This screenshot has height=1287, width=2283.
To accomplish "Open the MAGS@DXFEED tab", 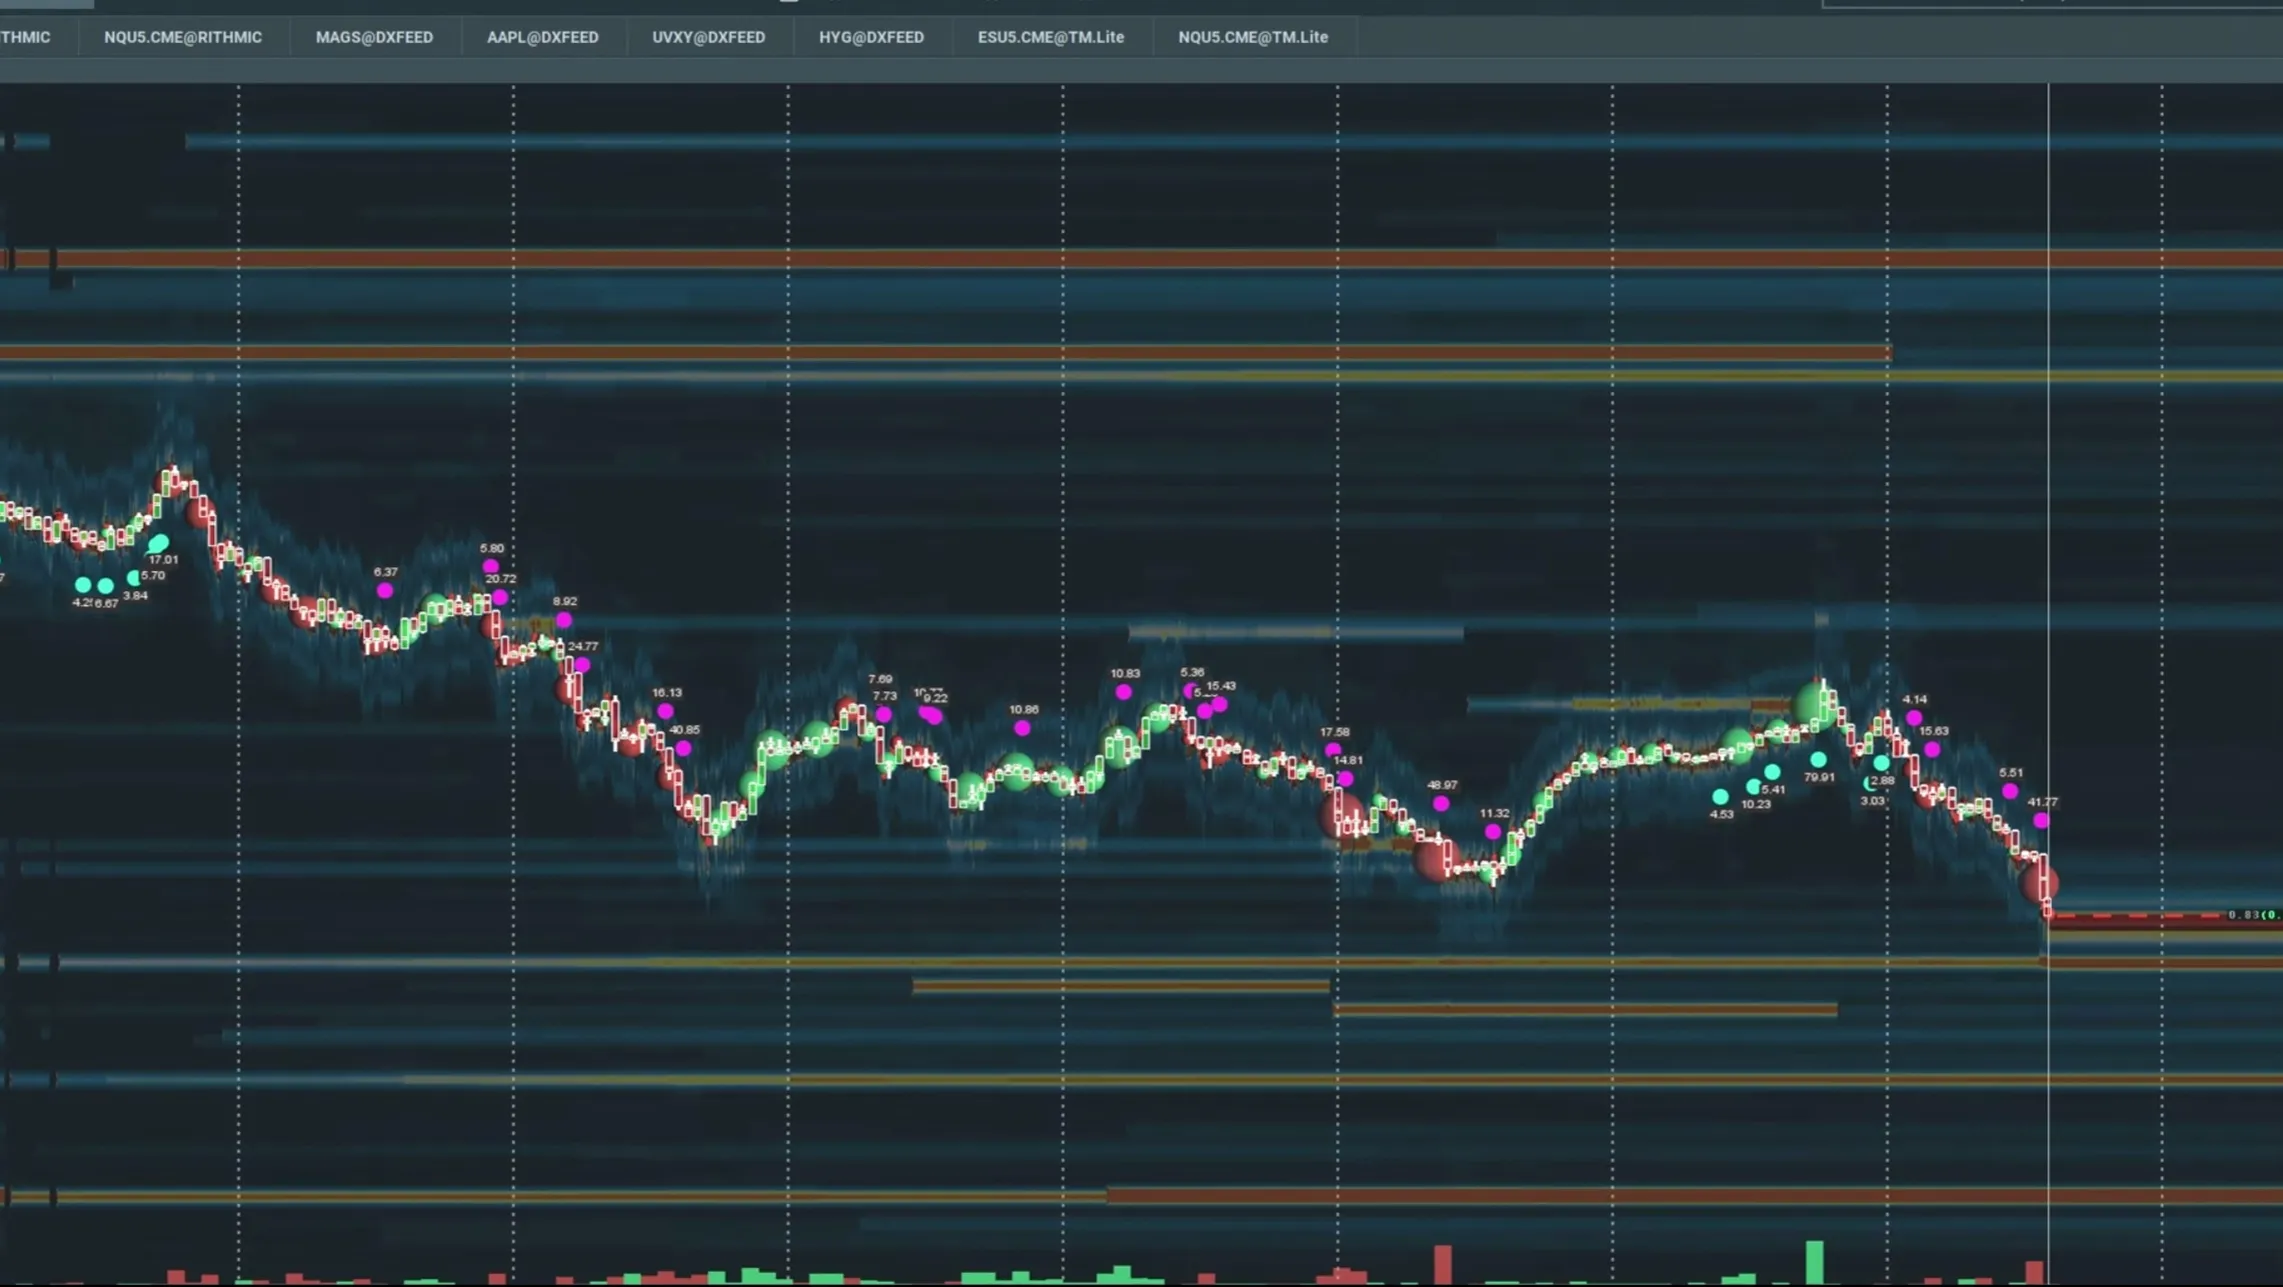I will click(x=374, y=37).
